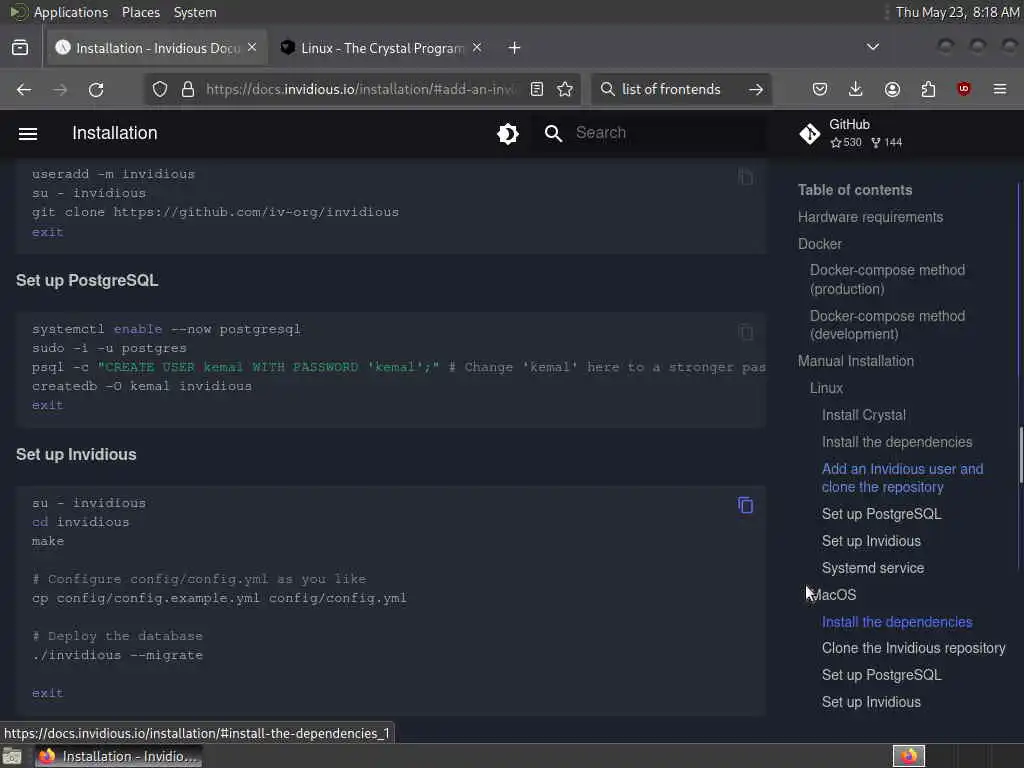Open the Extensions puzzle icon
Screen dimensions: 1024x768
tap(928, 89)
